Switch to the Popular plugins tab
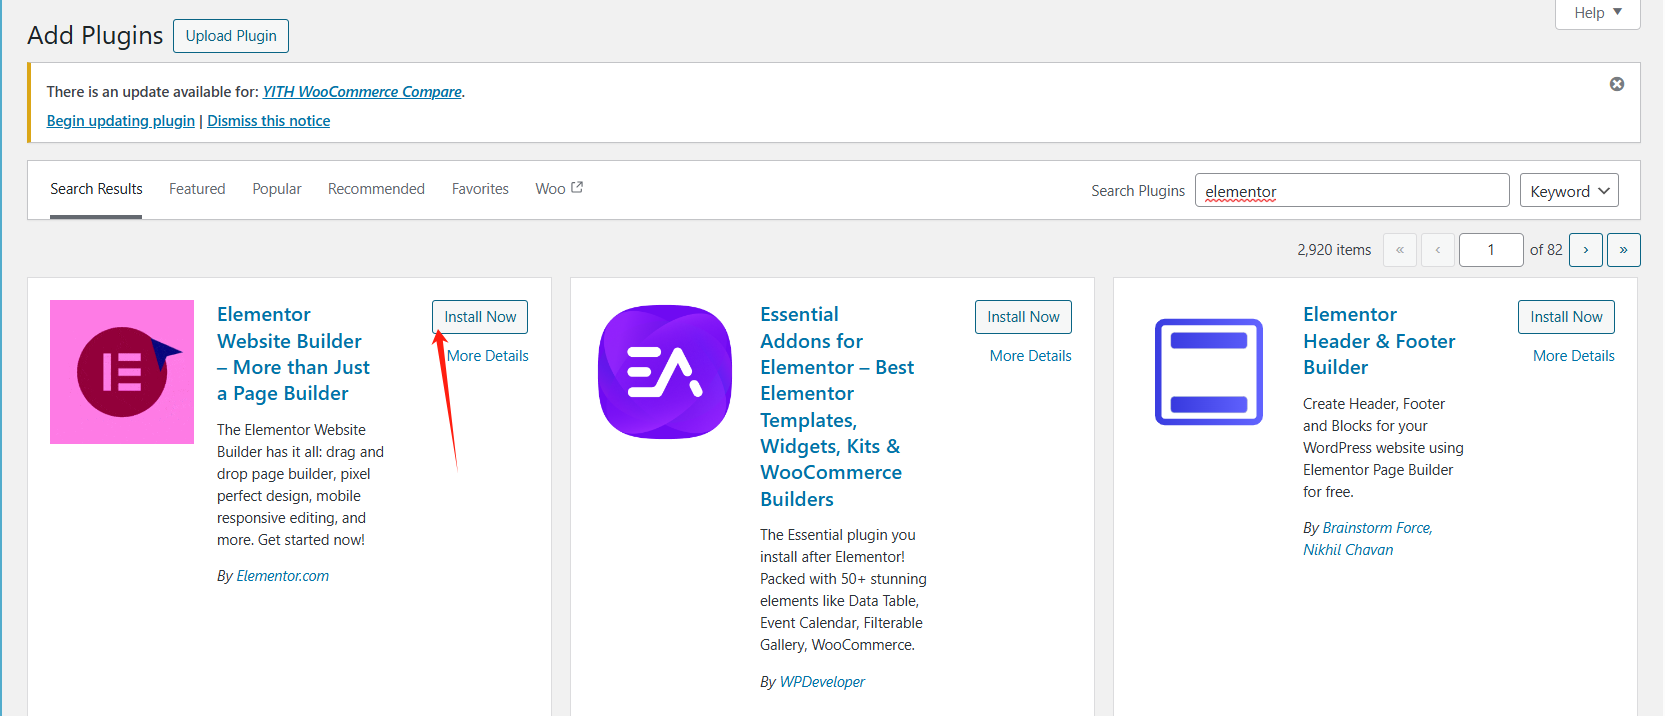 (277, 189)
